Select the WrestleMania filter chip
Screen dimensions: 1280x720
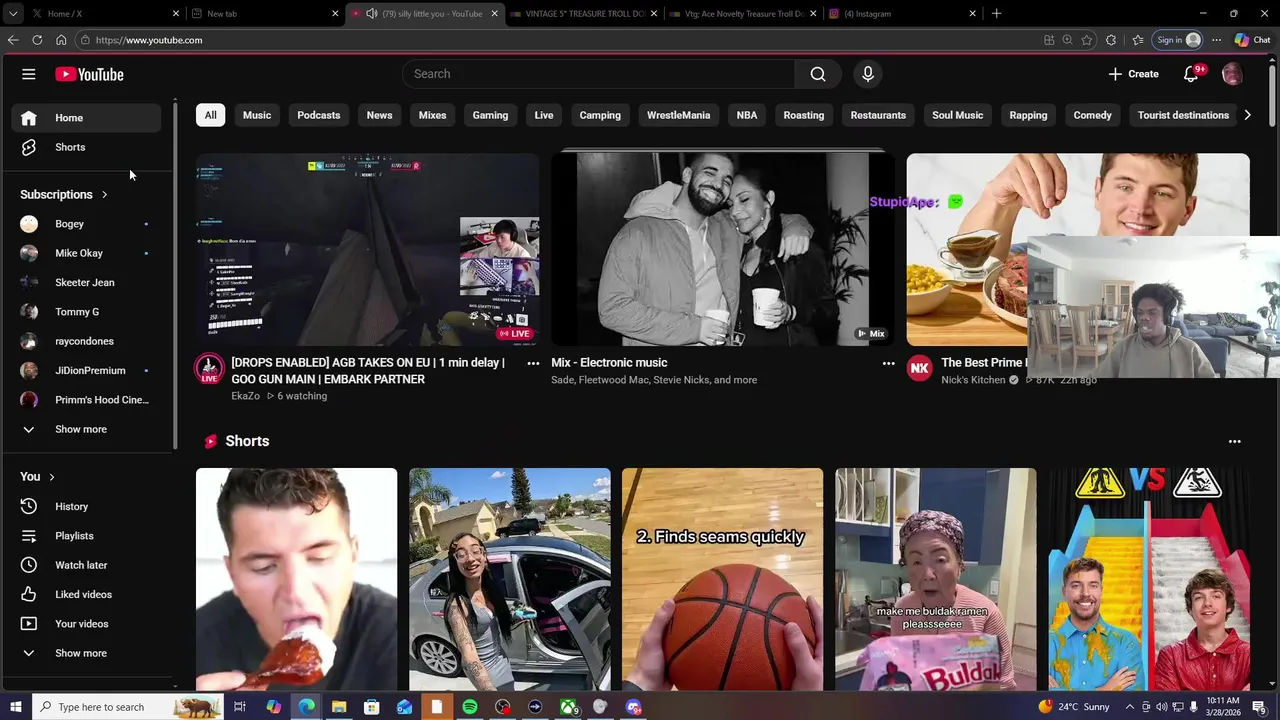pyautogui.click(x=678, y=115)
